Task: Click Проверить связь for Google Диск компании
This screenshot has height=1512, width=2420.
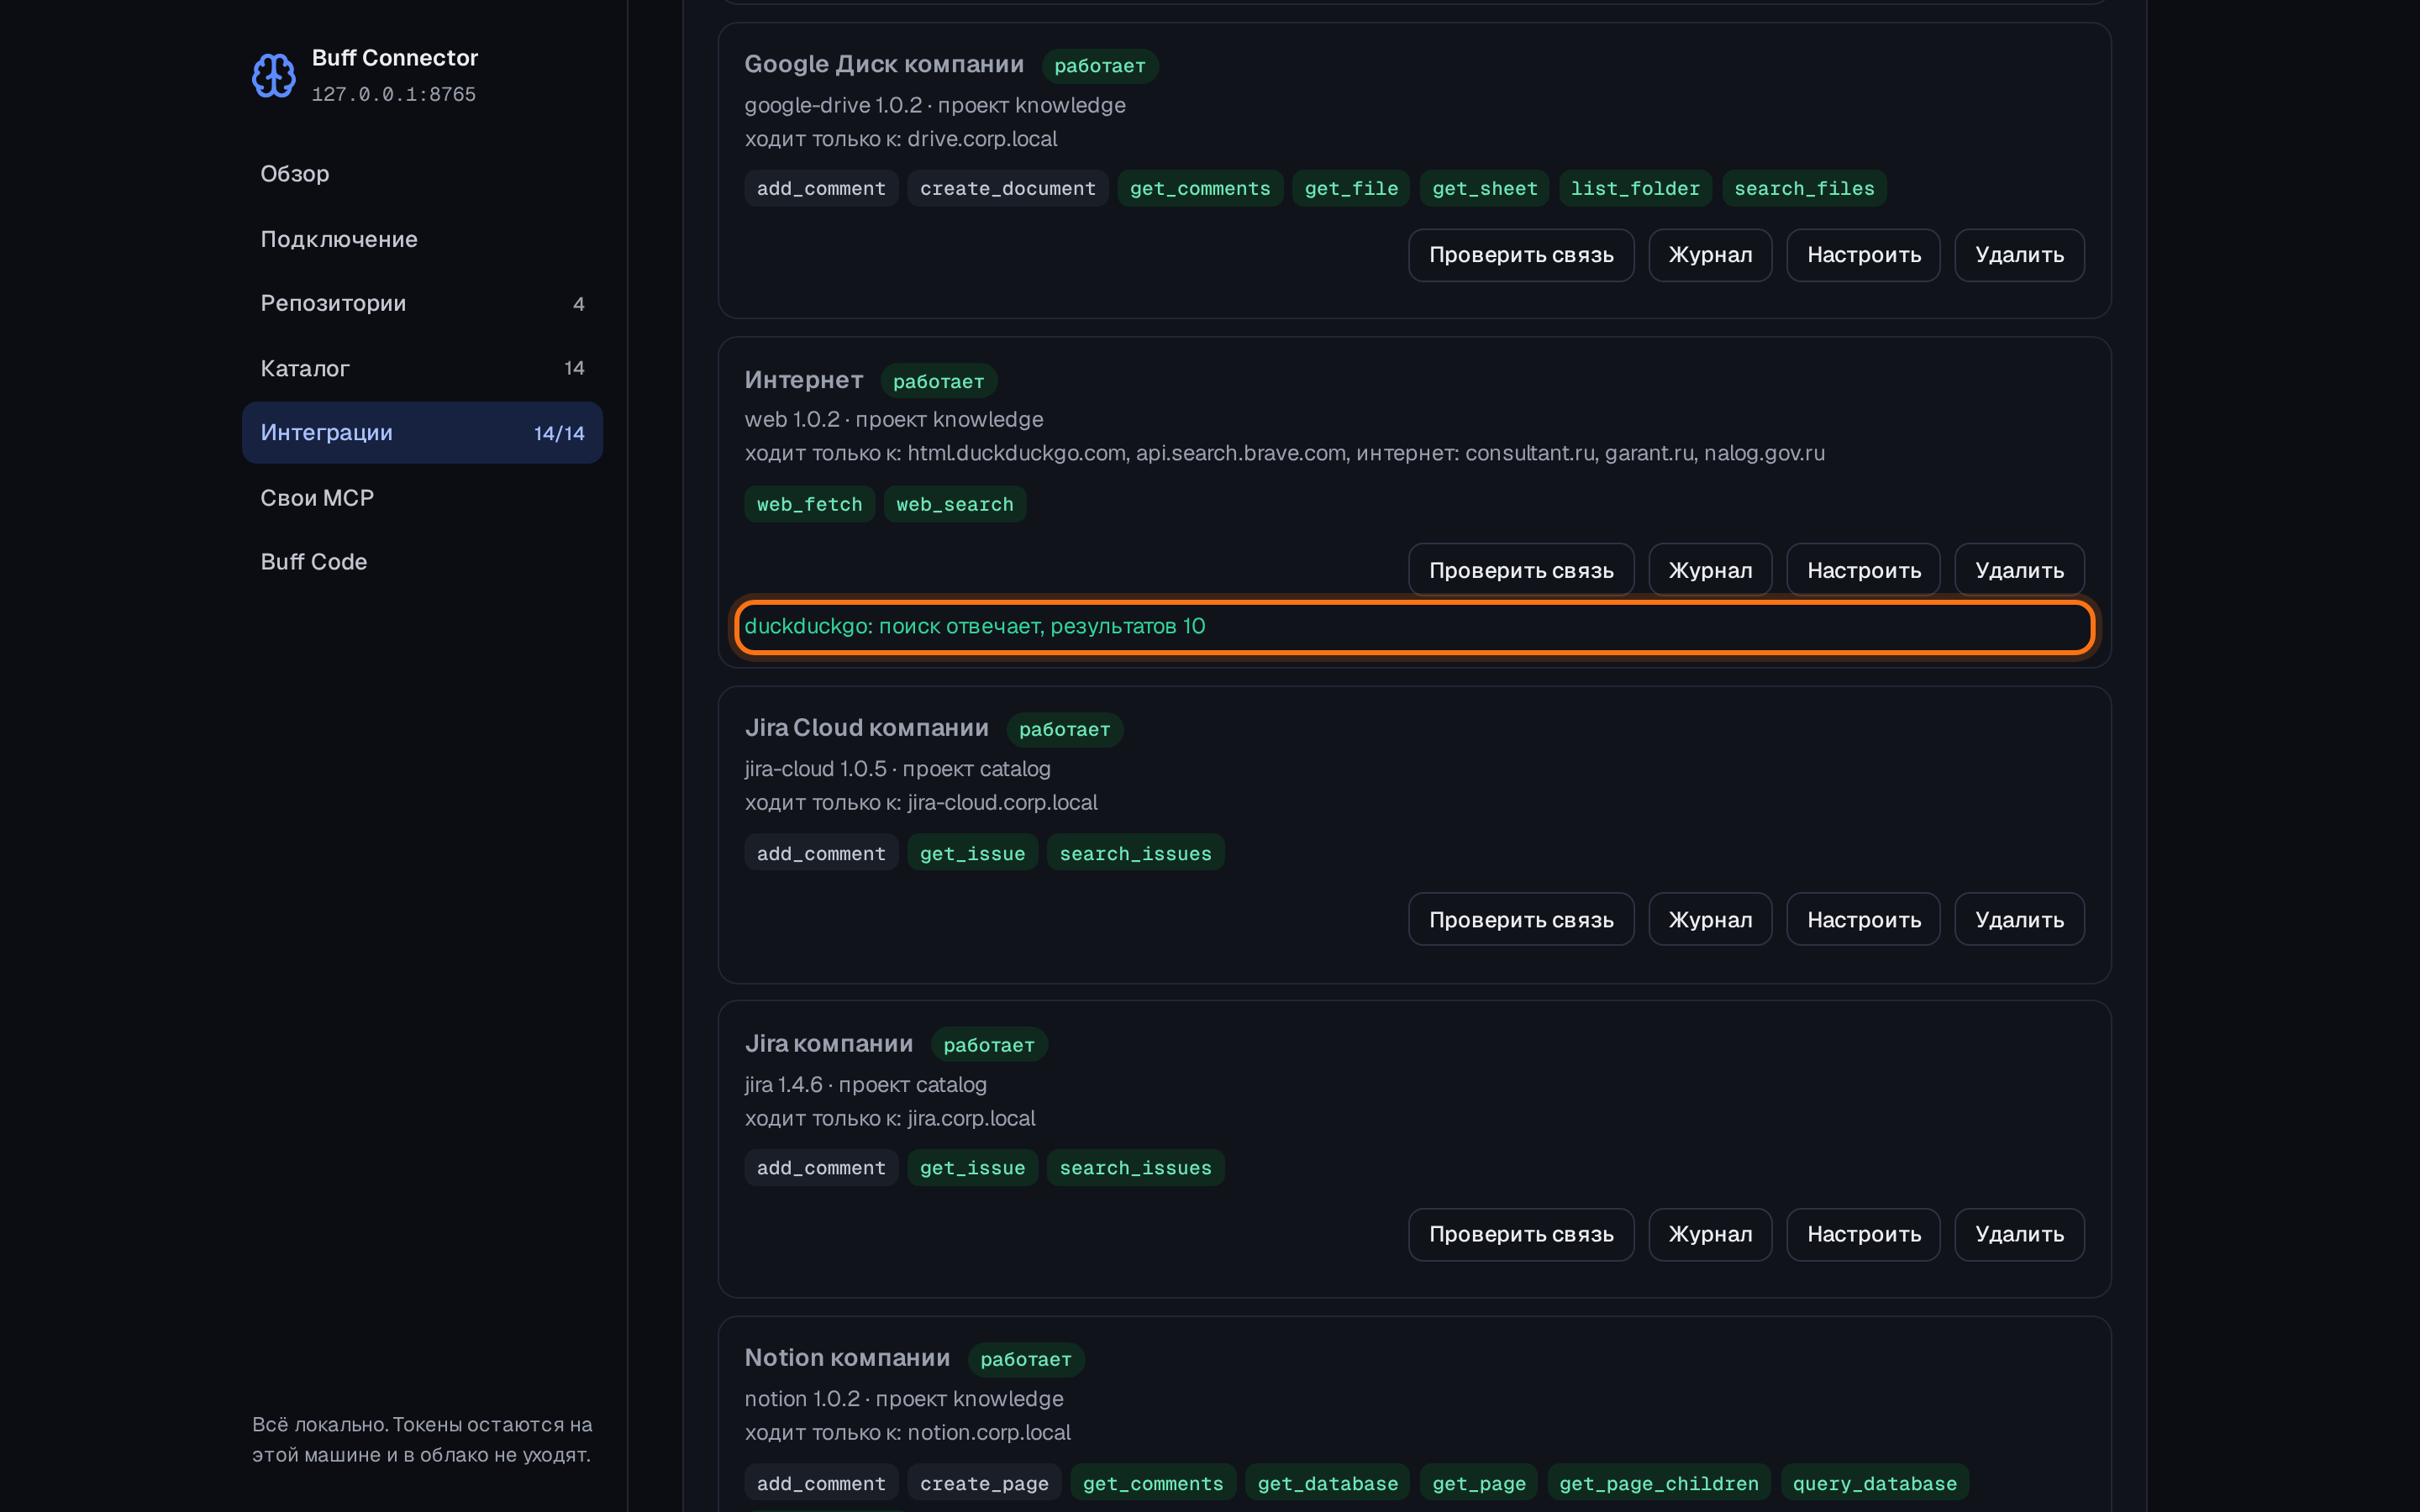Action: tap(1521, 255)
